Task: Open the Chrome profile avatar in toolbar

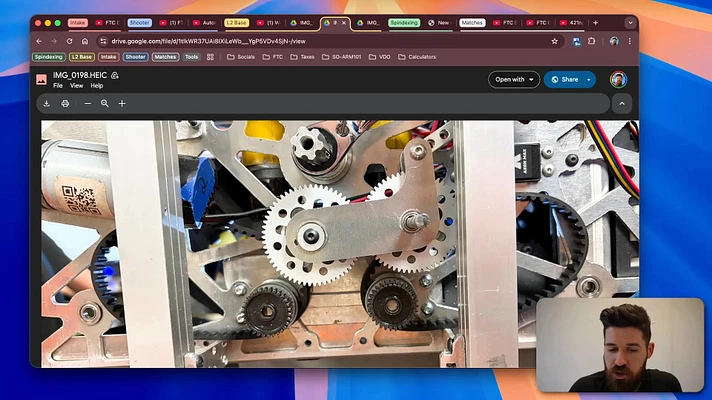Action: [614, 41]
